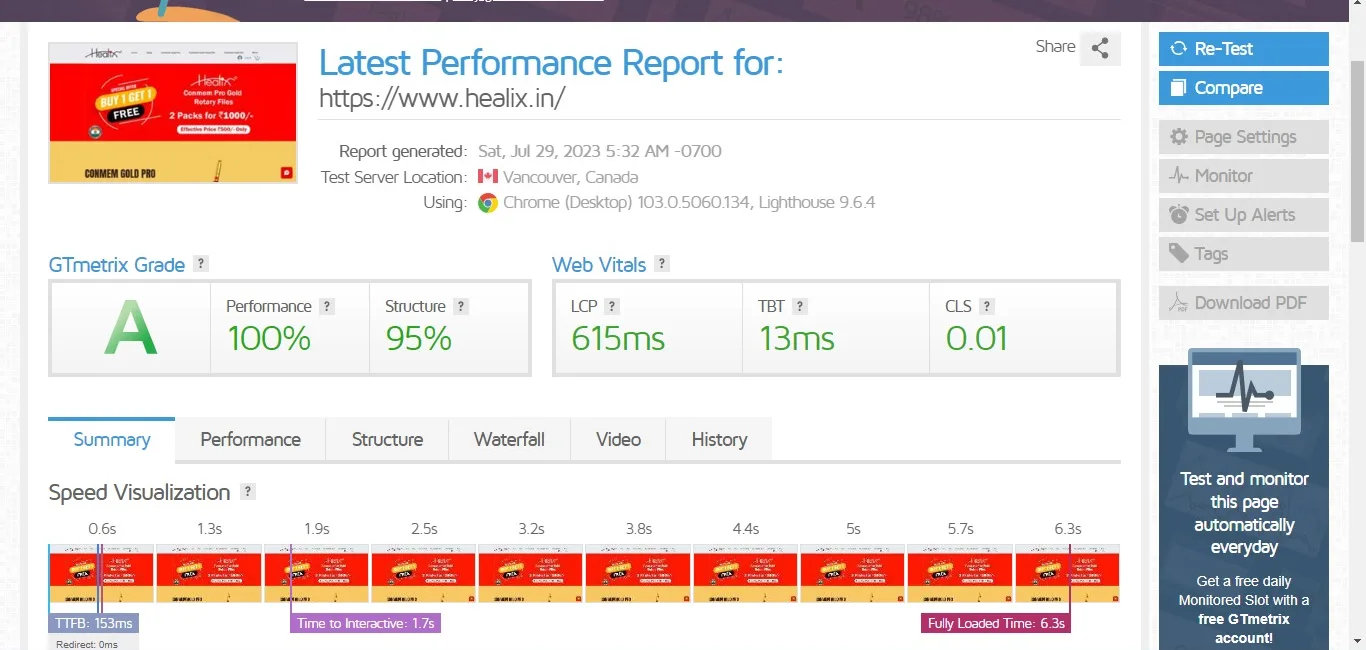This screenshot has height=650, width=1366.
Task: Click the TTFB: 153ms marker
Action: tap(93, 623)
